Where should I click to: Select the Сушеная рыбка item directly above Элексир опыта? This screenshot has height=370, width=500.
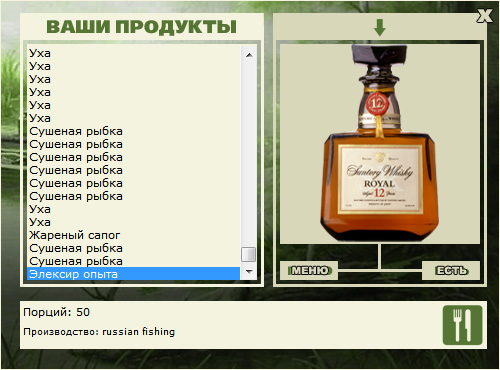133,261
